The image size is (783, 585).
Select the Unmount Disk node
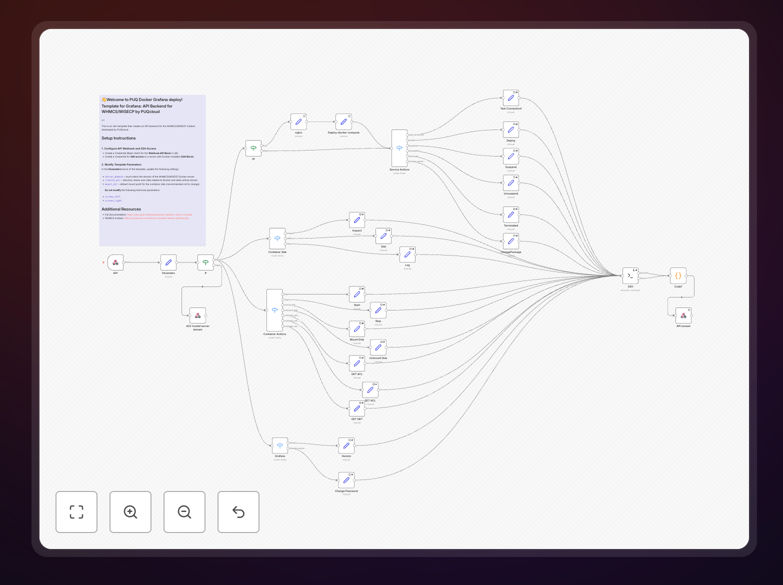(x=378, y=347)
